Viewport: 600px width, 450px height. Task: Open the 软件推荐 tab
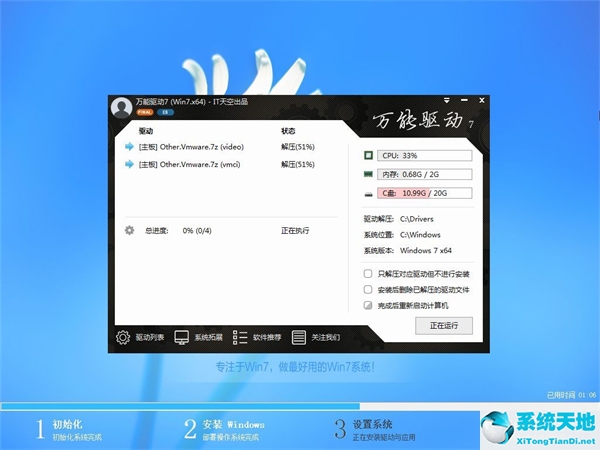(x=267, y=337)
